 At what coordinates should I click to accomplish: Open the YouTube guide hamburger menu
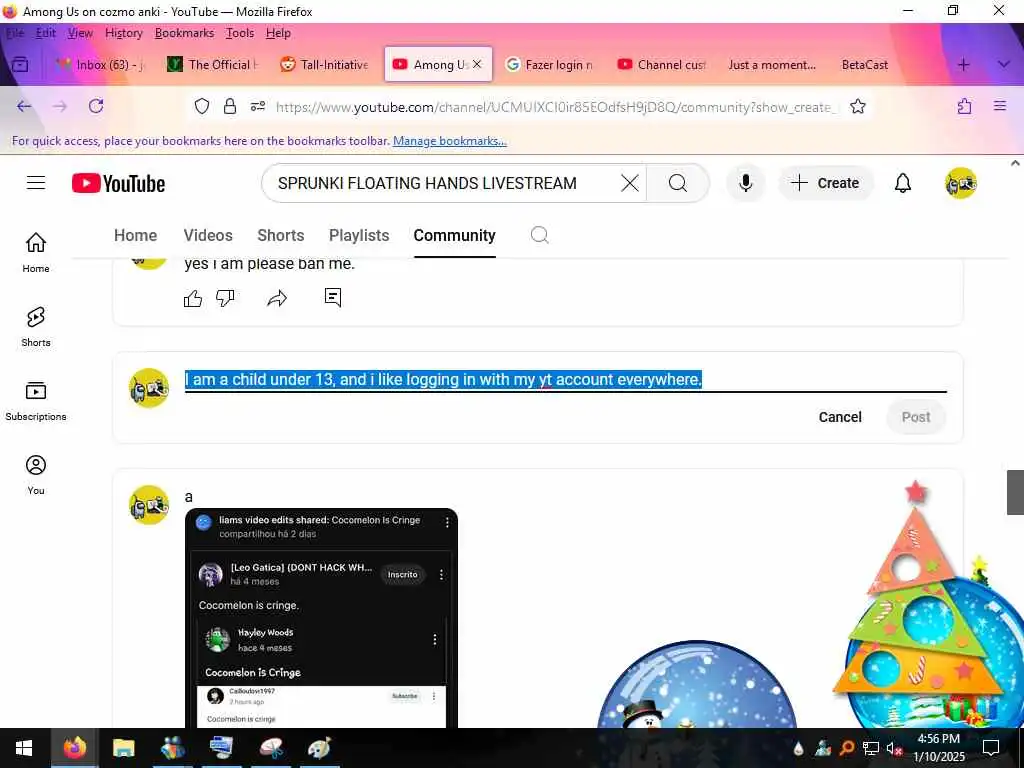point(36,183)
